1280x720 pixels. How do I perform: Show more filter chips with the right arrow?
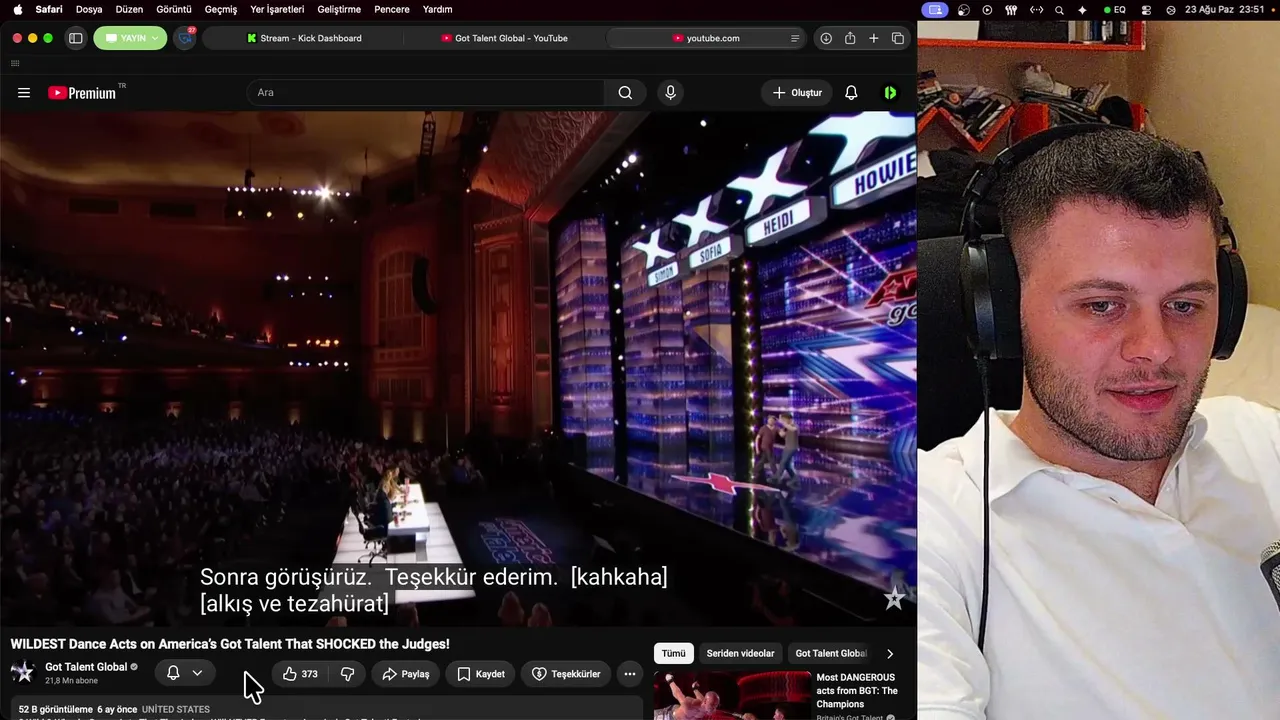pyautogui.click(x=890, y=653)
